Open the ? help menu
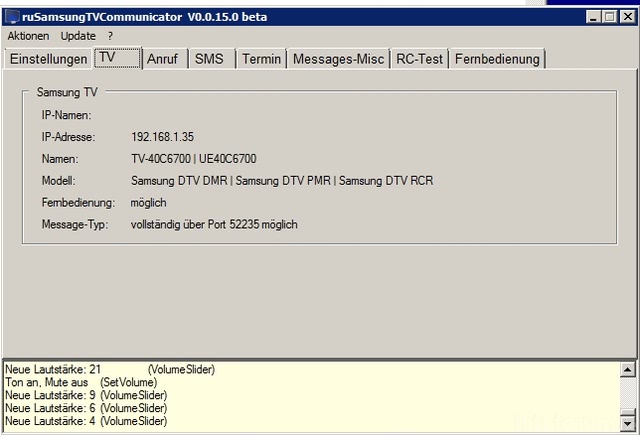The height and width of the screenshot is (435, 640). [x=110, y=36]
